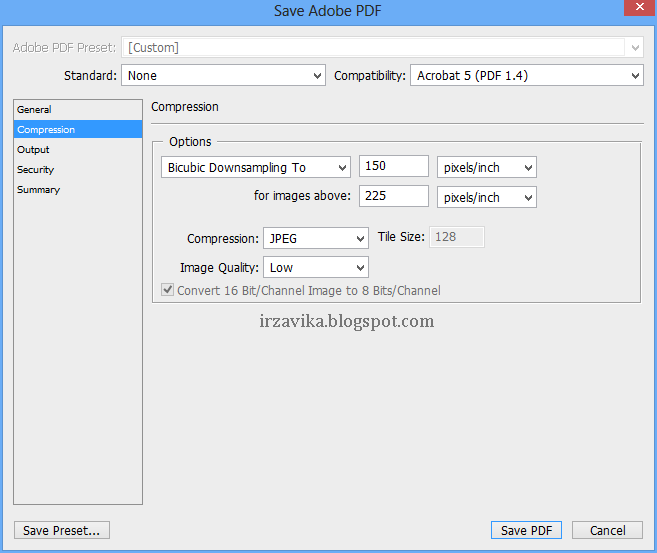Viewport: 657px width, 553px height.
Task: Open the Adobe PDF Preset dropdown
Action: click(x=383, y=48)
